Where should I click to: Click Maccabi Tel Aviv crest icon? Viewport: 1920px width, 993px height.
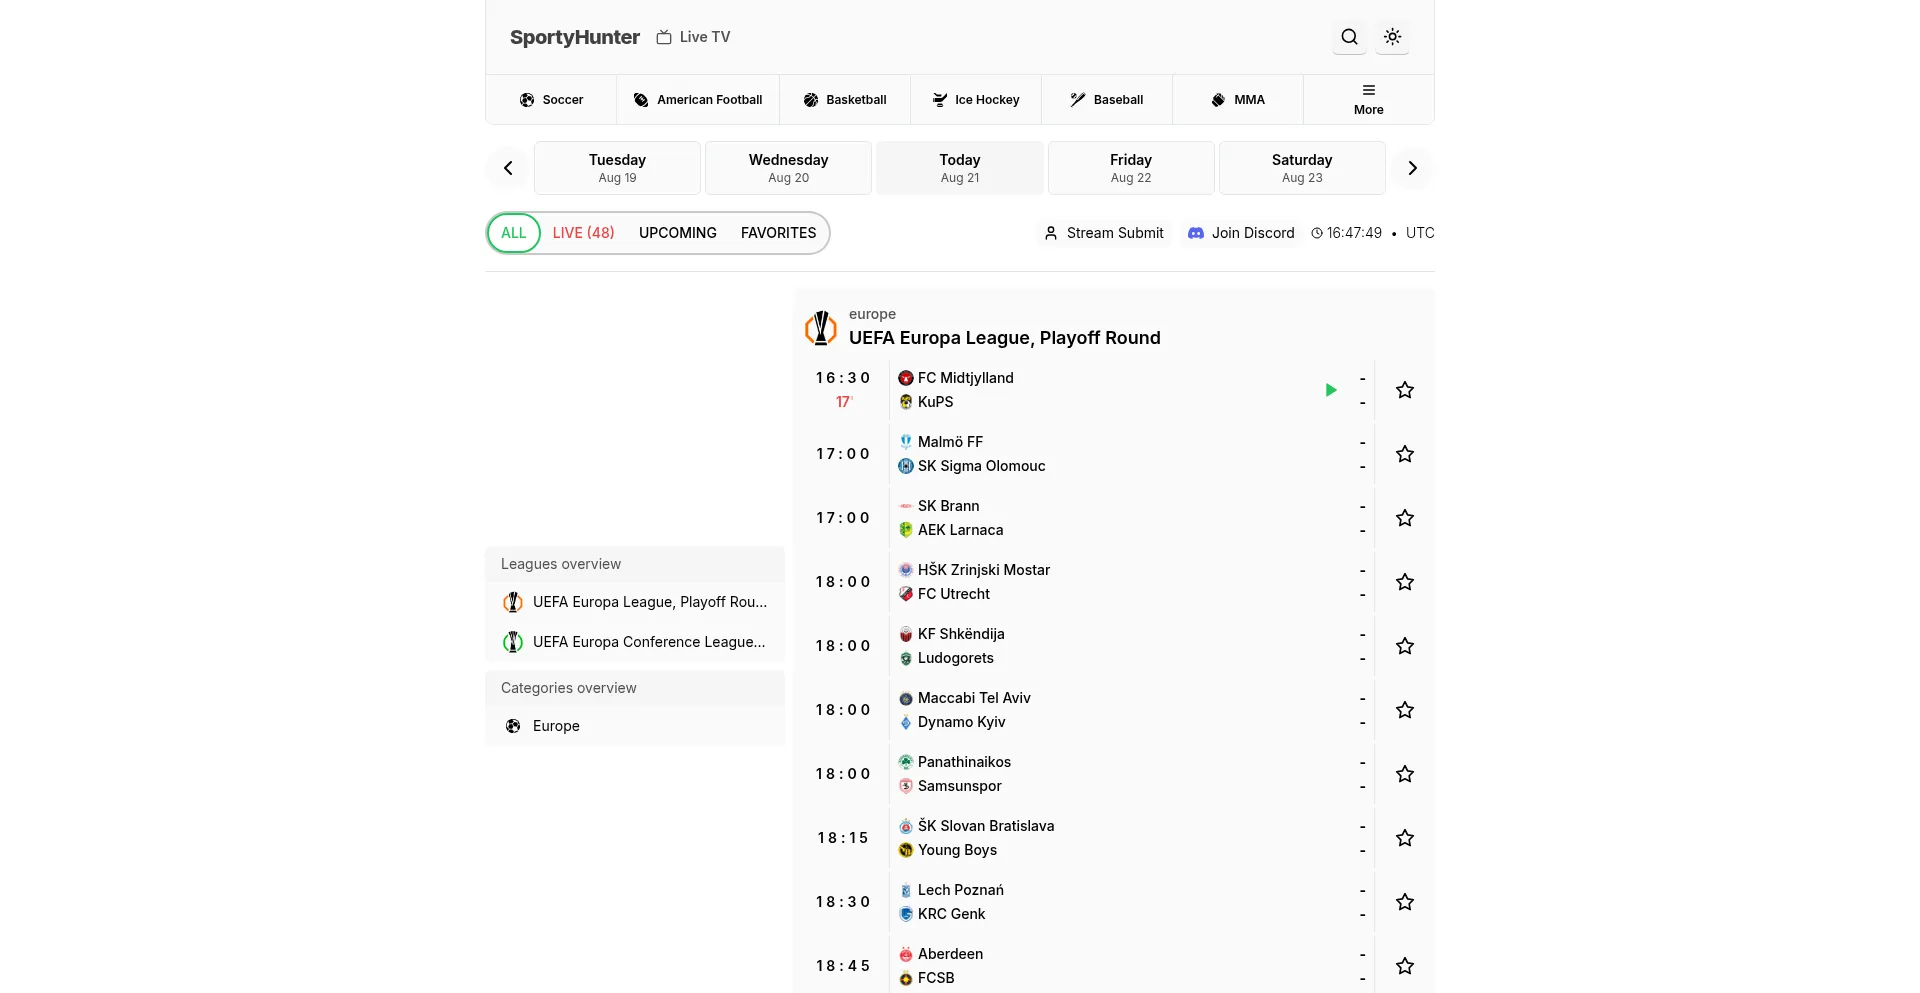pos(906,698)
